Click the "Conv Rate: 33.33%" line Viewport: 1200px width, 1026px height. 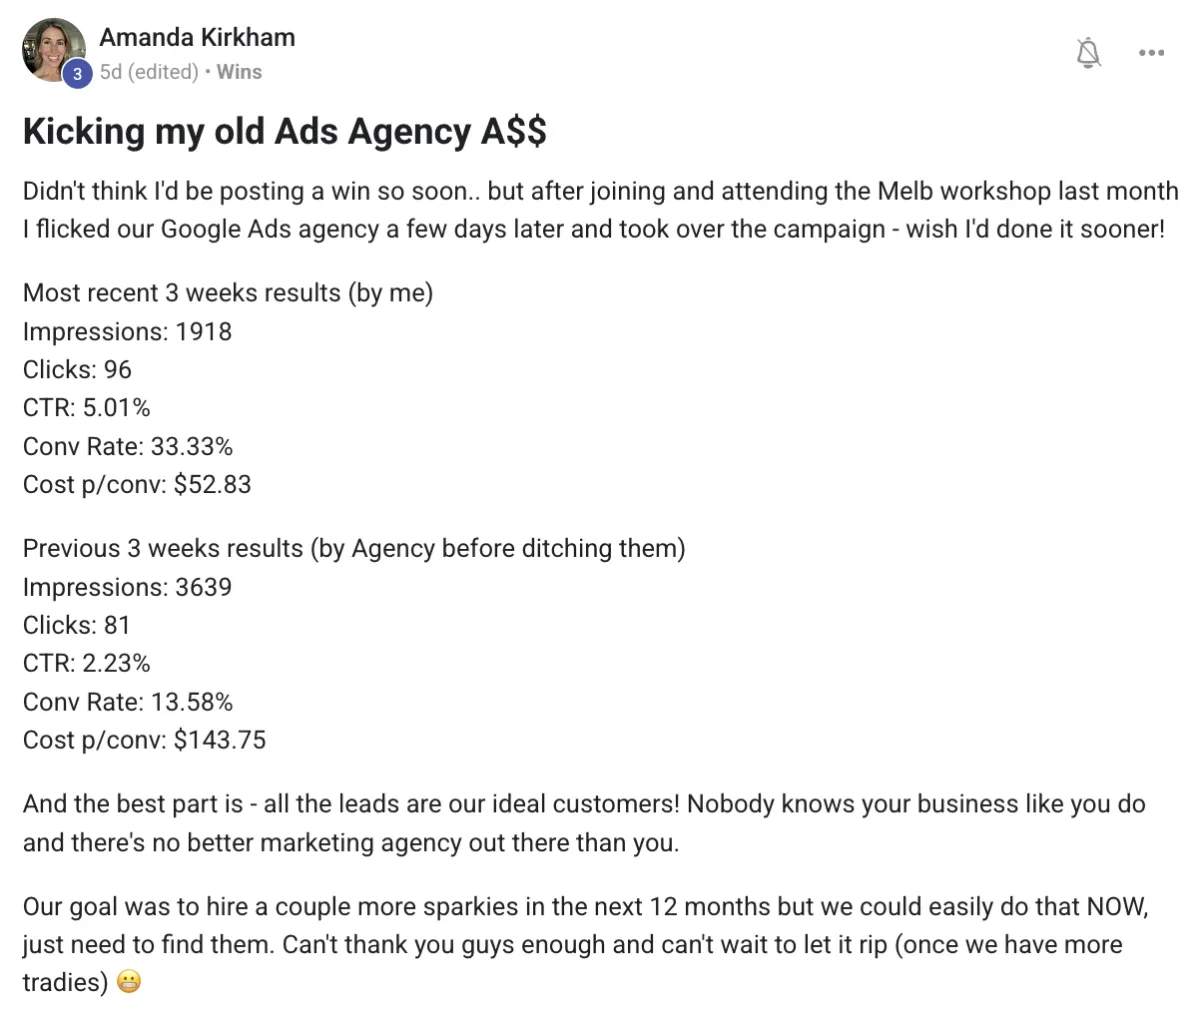coord(128,446)
